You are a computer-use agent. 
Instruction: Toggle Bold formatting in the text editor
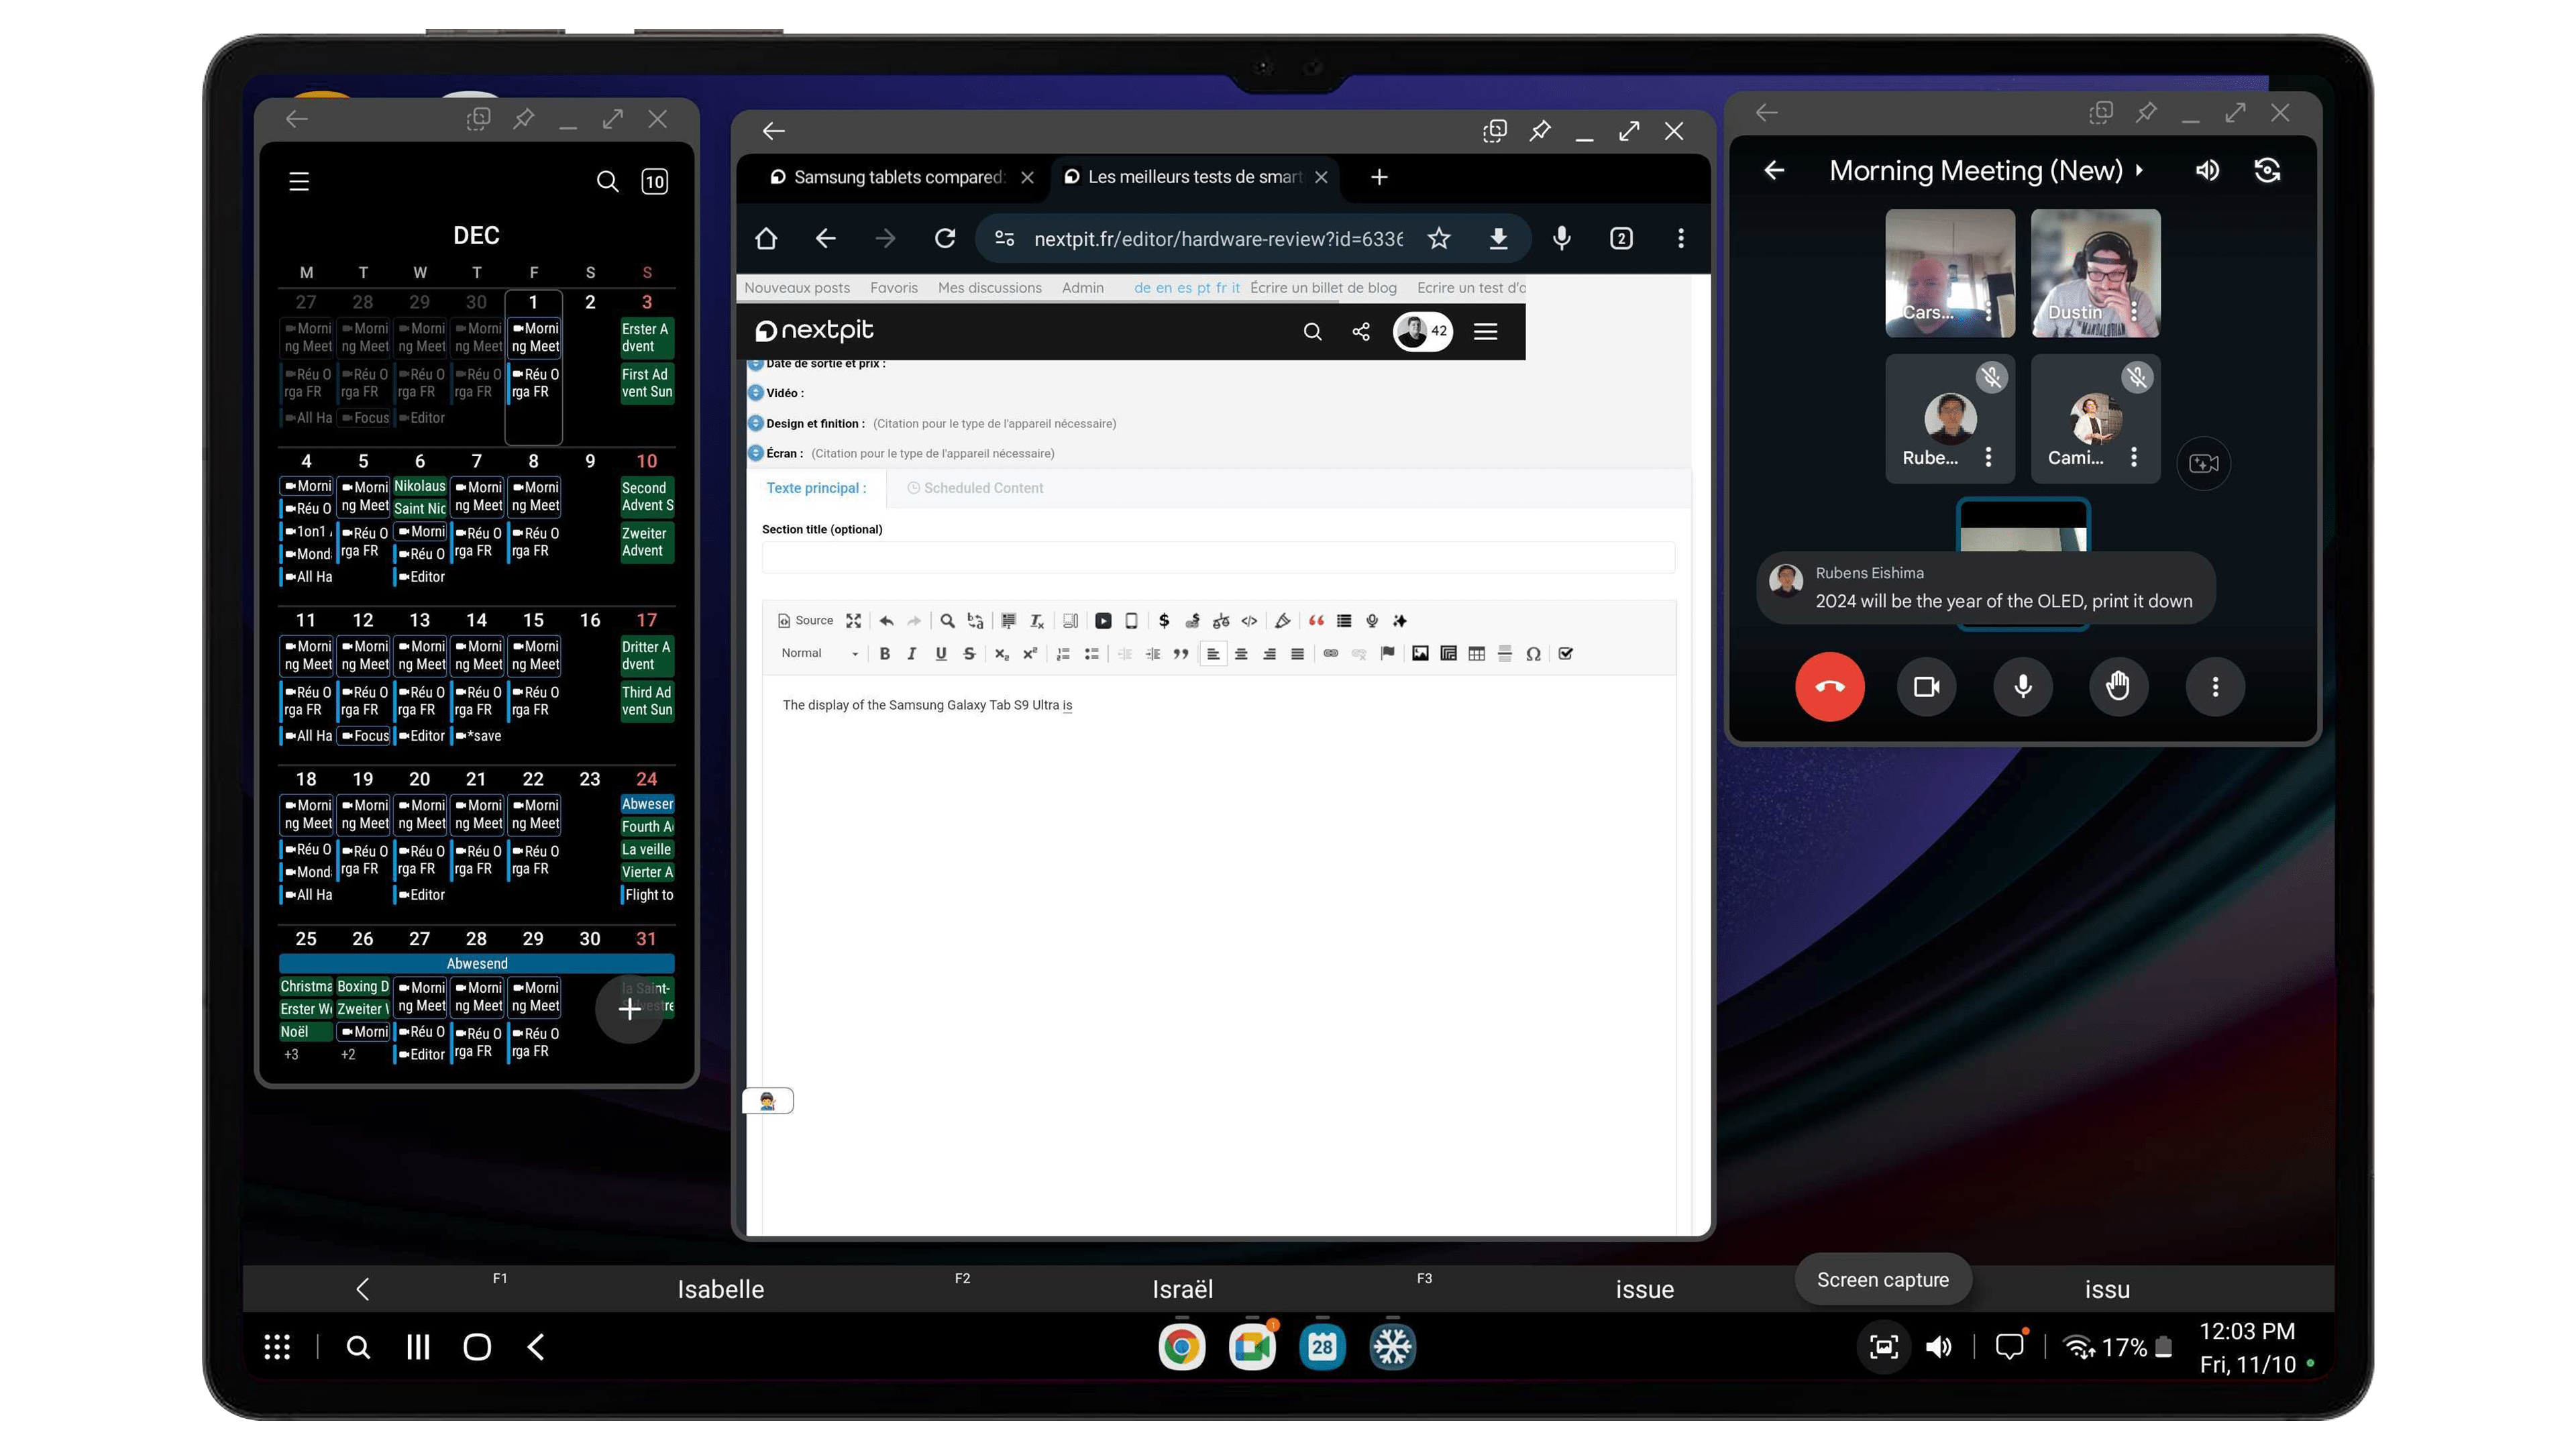[884, 653]
